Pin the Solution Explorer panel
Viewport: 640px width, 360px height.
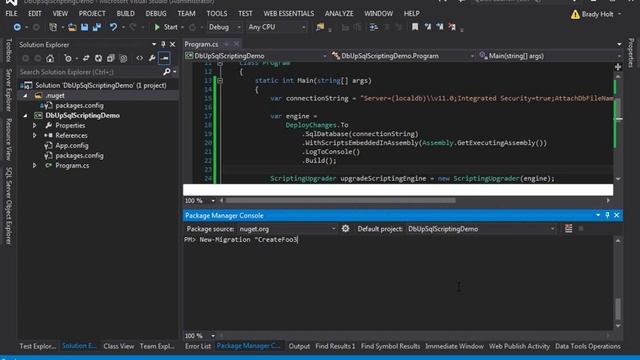tap(163, 44)
